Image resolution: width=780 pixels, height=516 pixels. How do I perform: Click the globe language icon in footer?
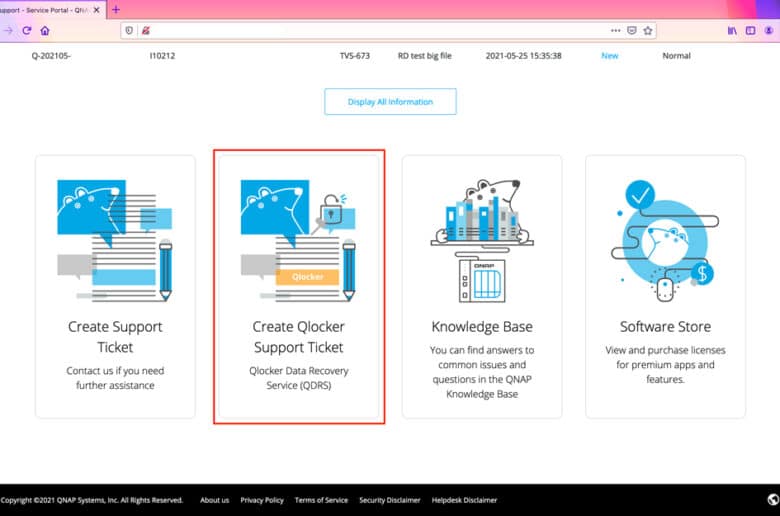[773, 500]
